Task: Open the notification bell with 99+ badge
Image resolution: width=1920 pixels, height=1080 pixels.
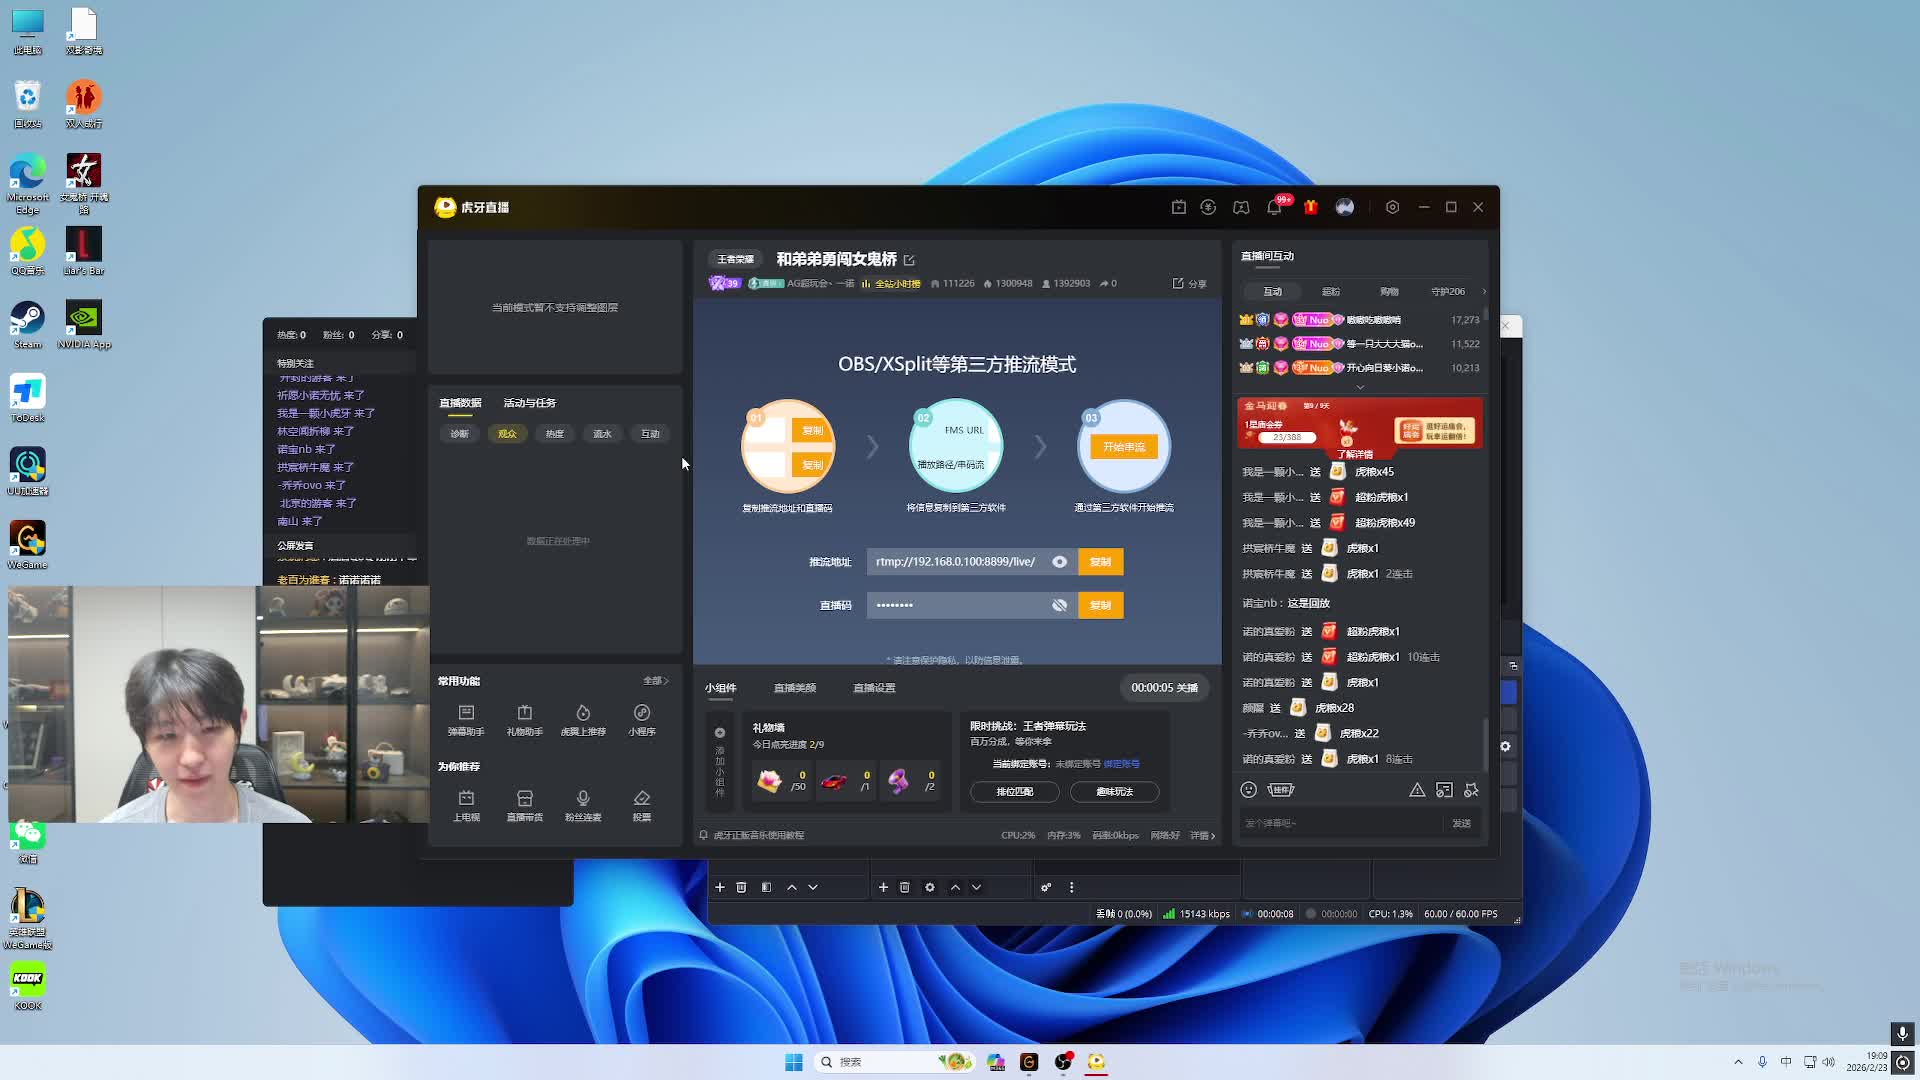Action: click(1274, 207)
